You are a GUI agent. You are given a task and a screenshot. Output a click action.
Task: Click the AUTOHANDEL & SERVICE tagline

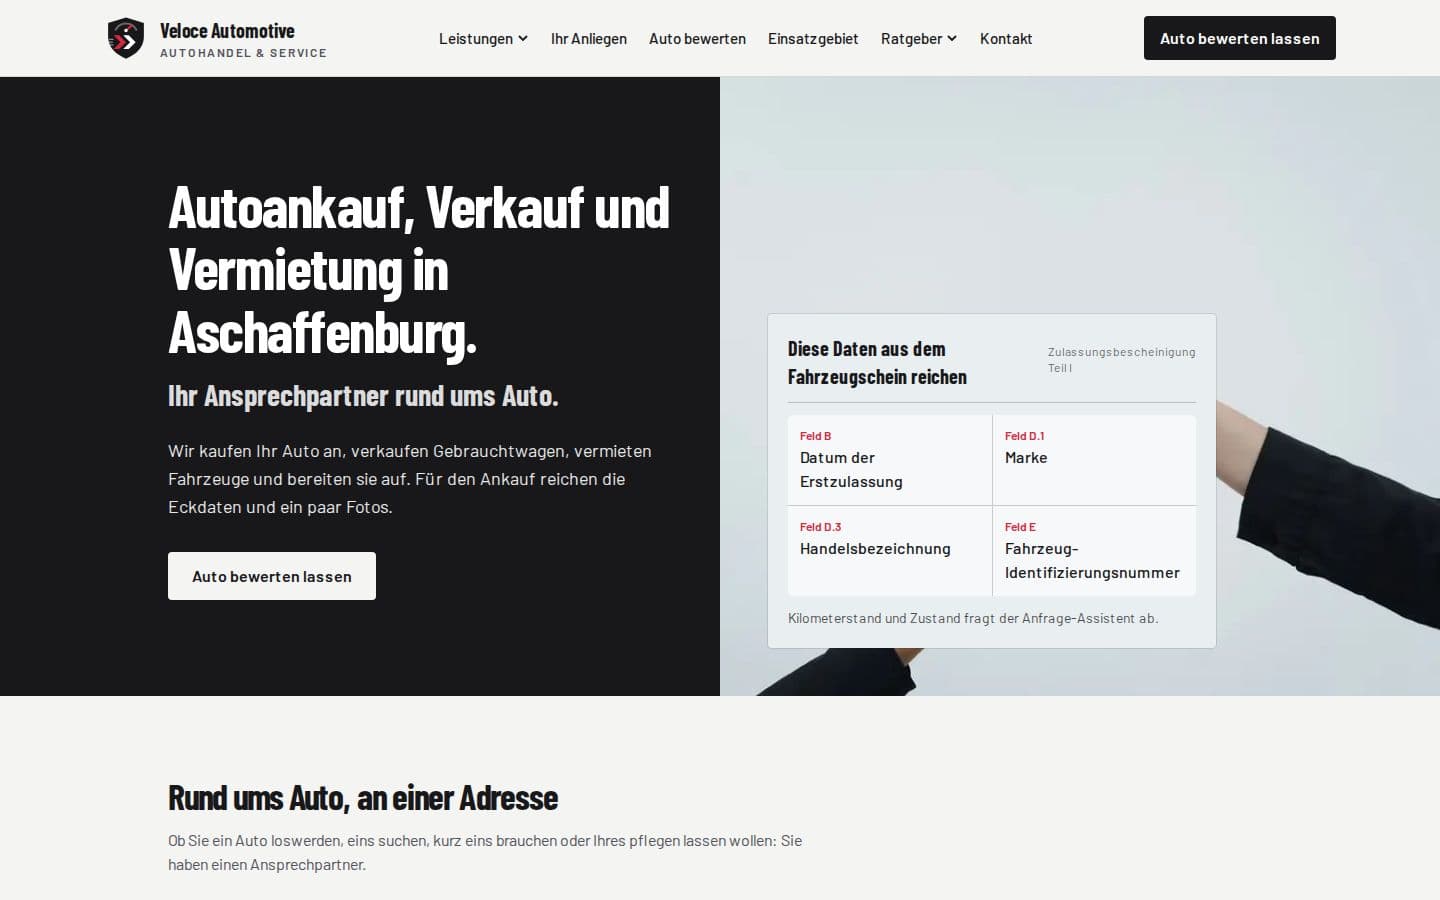[x=243, y=53]
